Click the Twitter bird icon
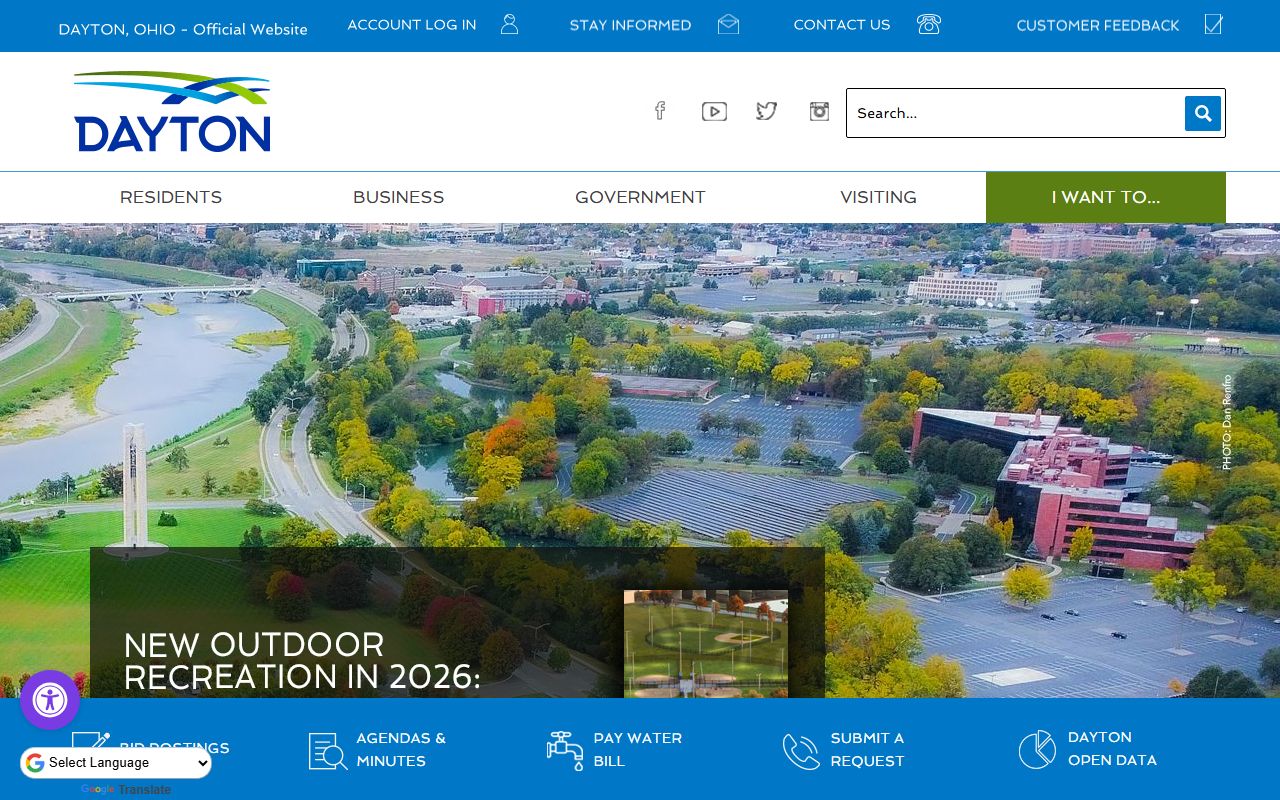Image resolution: width=1280 pixels, height=800 pixels. pos(766,111)
